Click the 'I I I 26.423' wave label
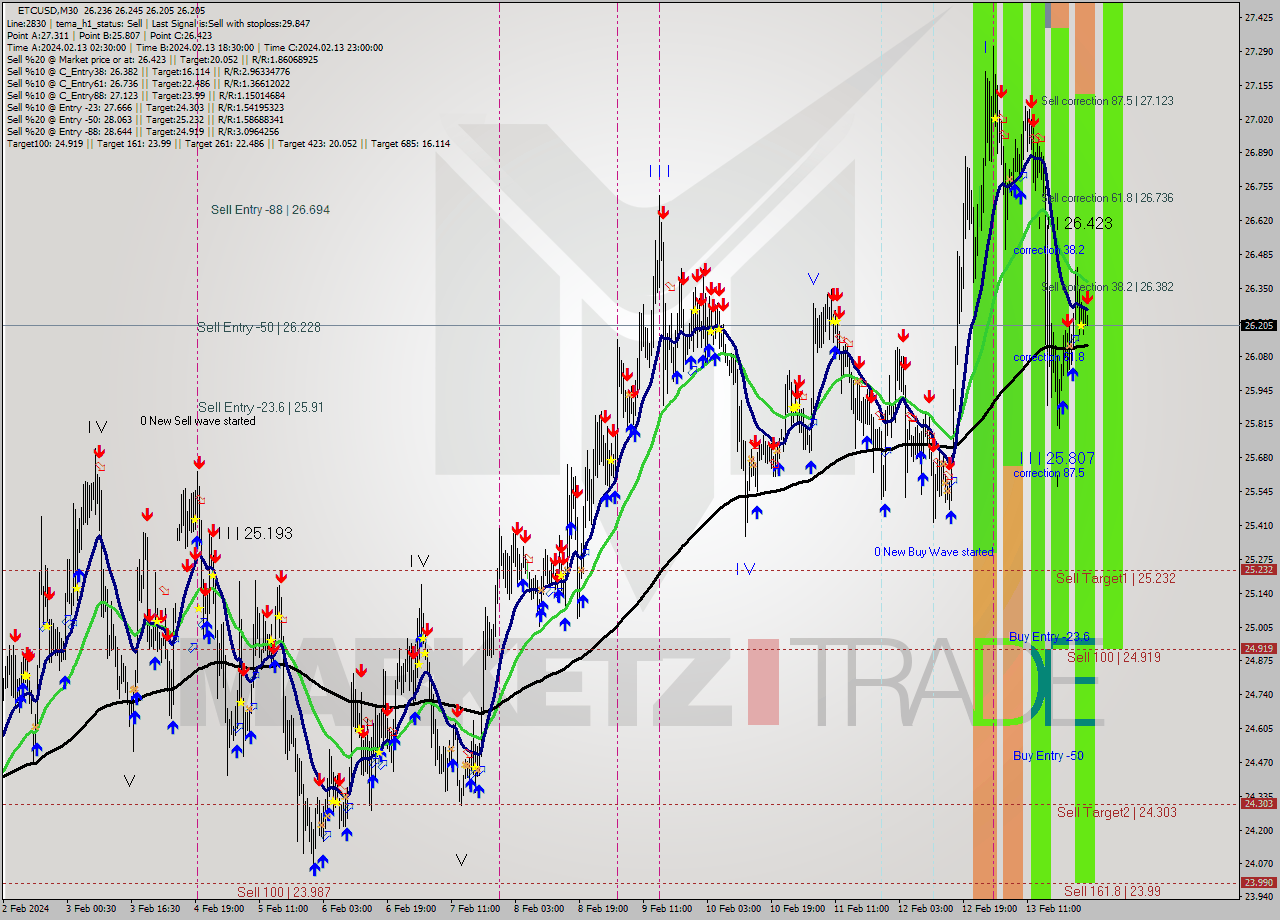 point(1075,224)
